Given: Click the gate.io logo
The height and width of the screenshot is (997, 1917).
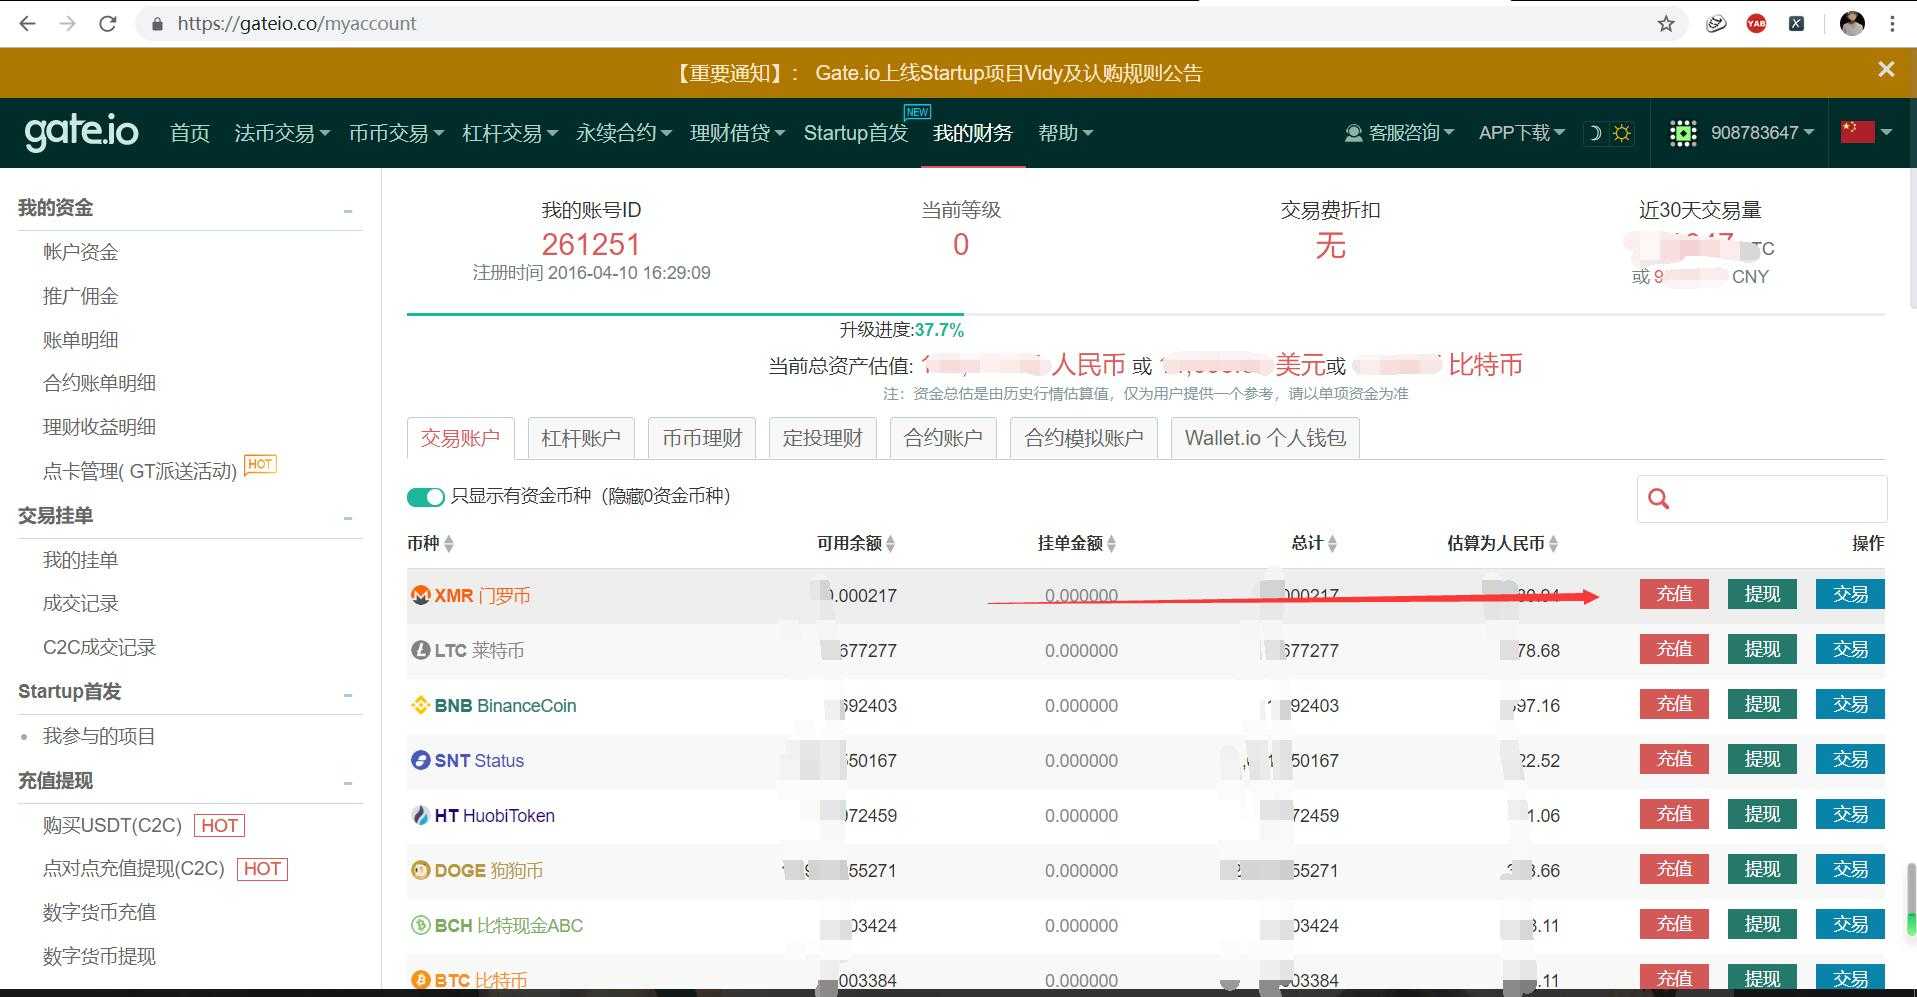Looking at the screenshot, I should pyautogui.click(x=82, y=132).
